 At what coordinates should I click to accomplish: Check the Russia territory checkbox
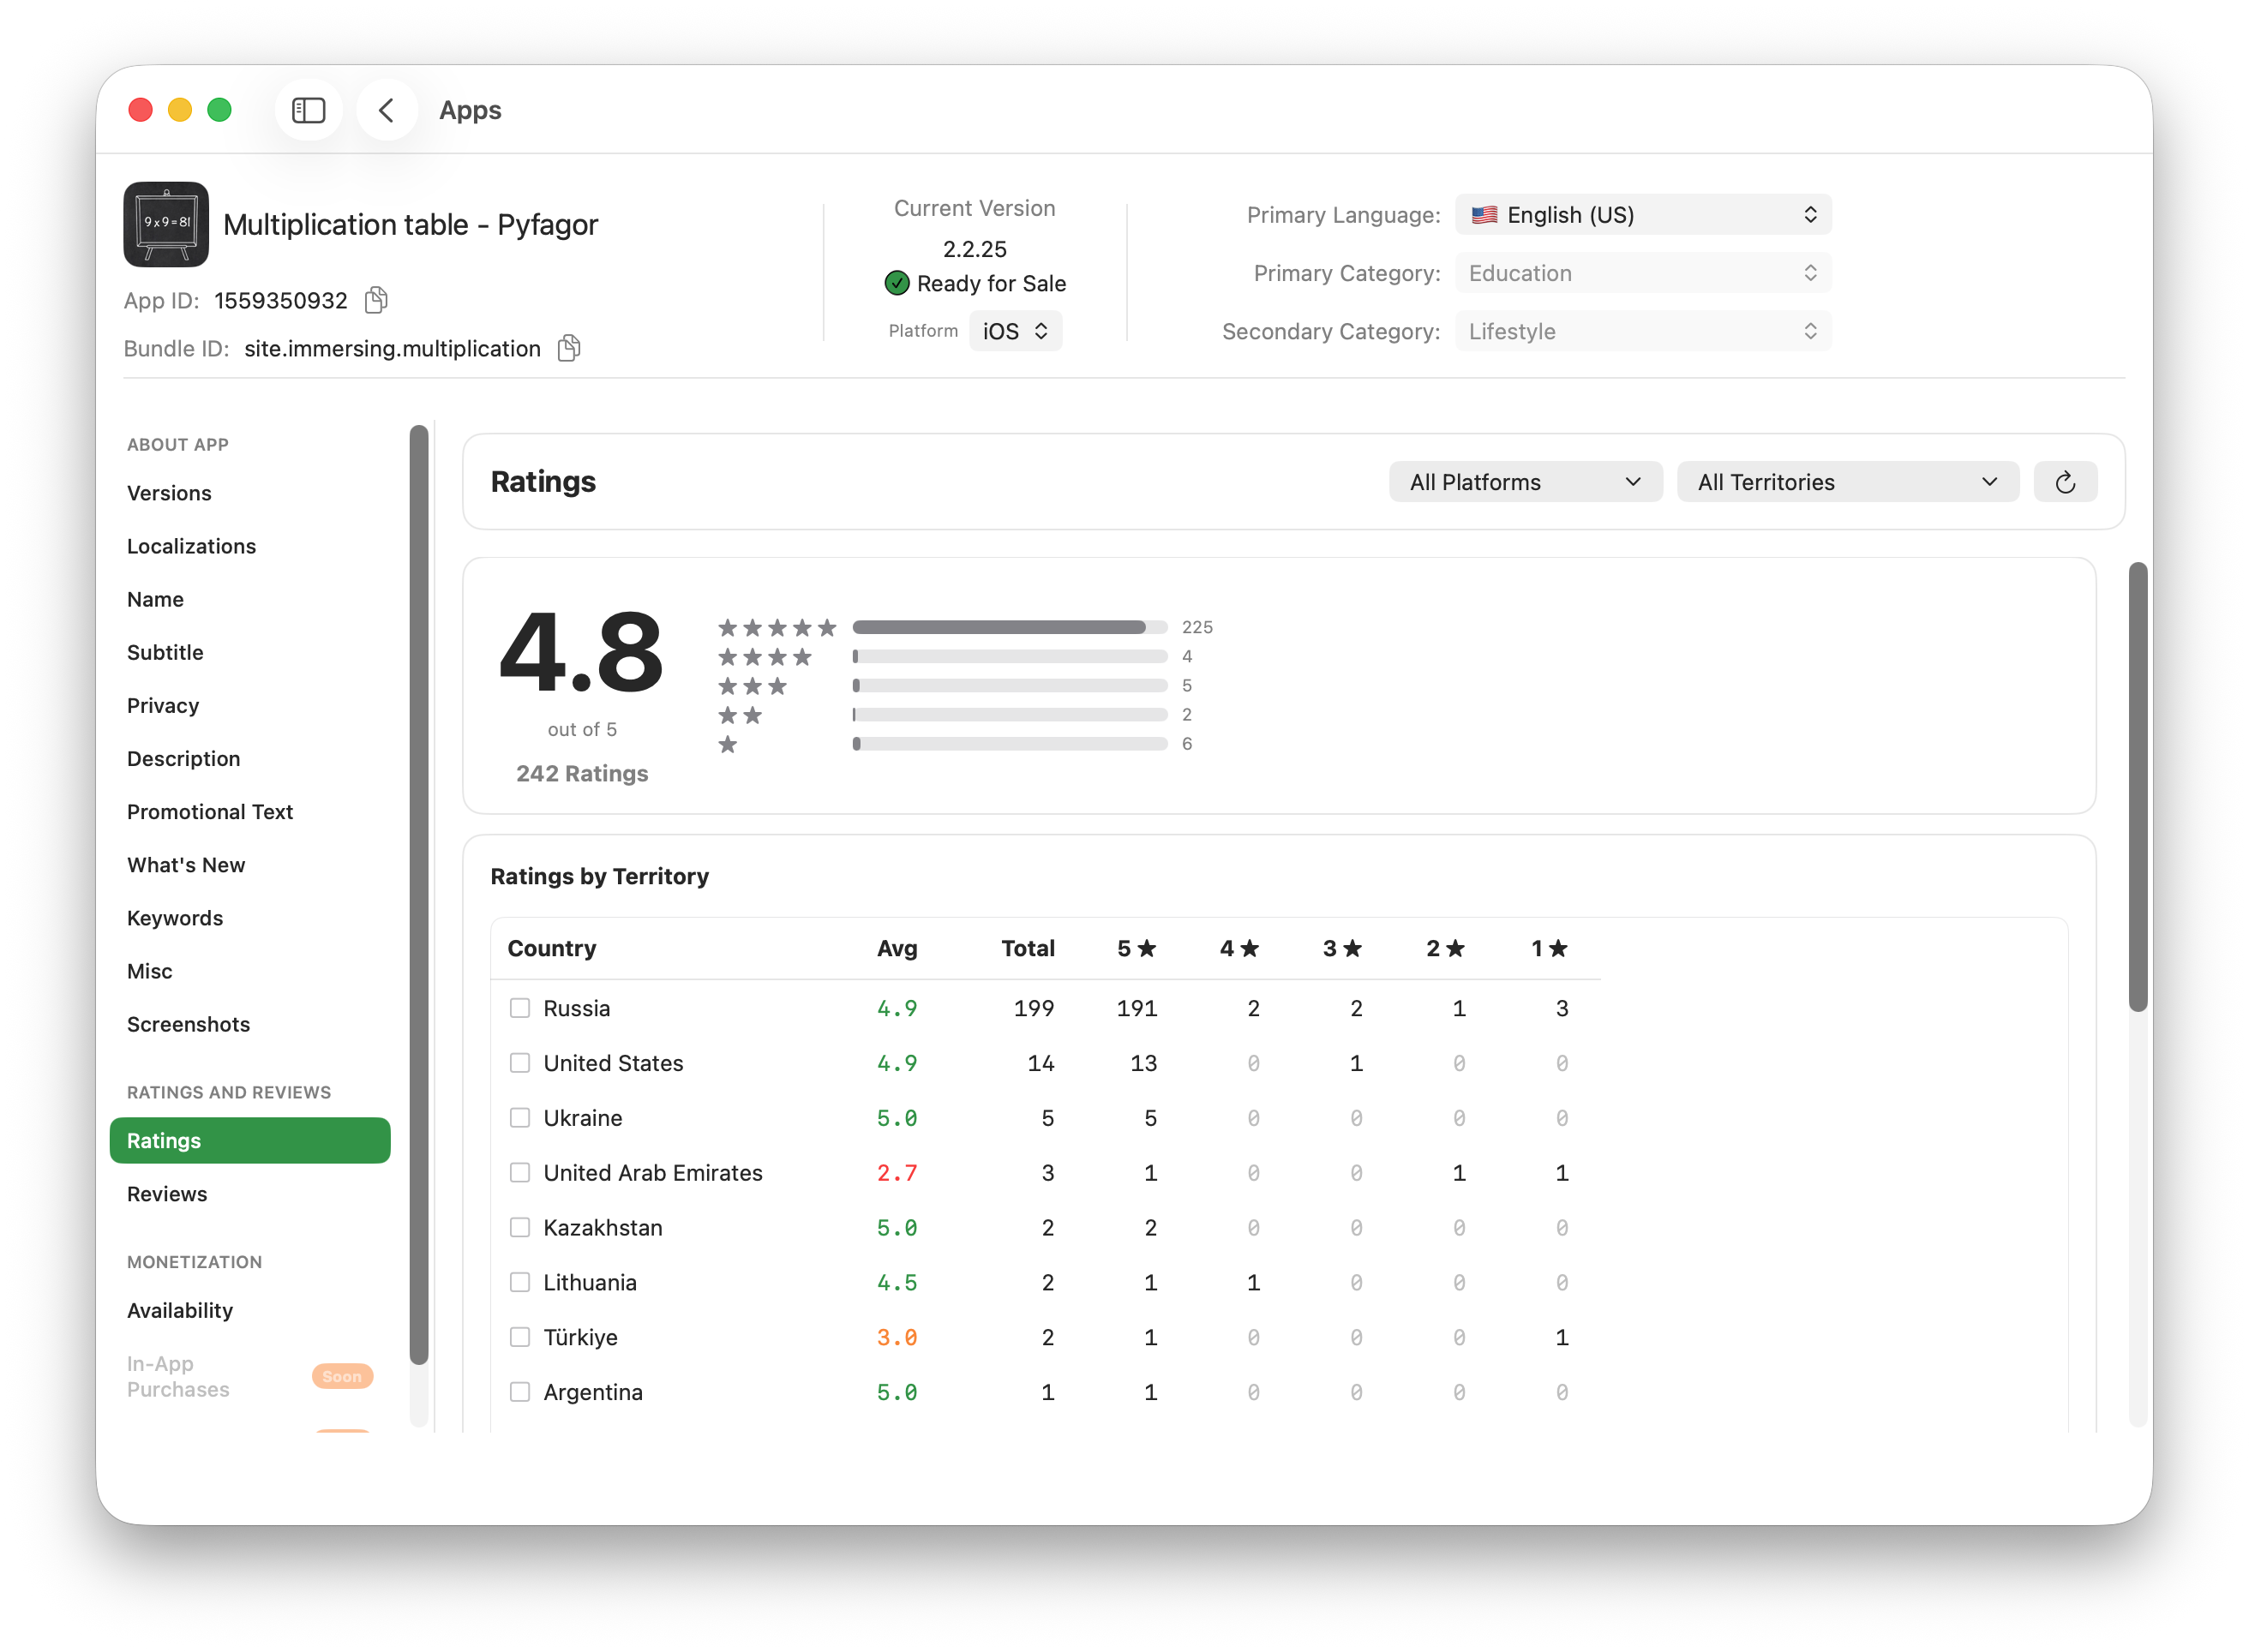pyautogui.click(x=520, y=1008)
